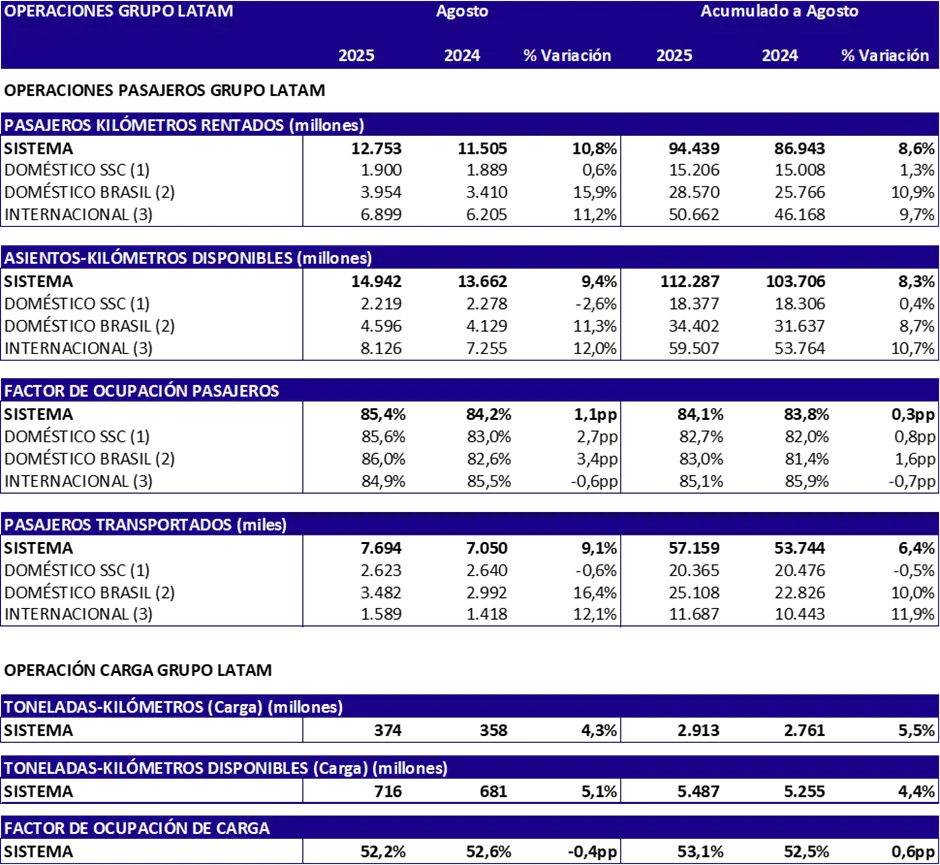
Task: Select the FACTOR DE OCUPACIÓN DE CARGA row
Action: coord(137,828)
